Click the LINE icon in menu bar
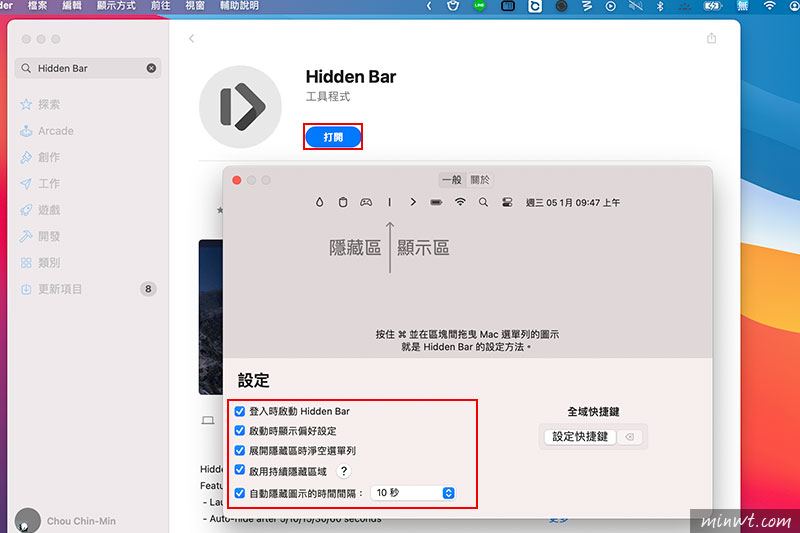This screenshot has width=800, height=533. pyautogui.click(x=479, y=6)
